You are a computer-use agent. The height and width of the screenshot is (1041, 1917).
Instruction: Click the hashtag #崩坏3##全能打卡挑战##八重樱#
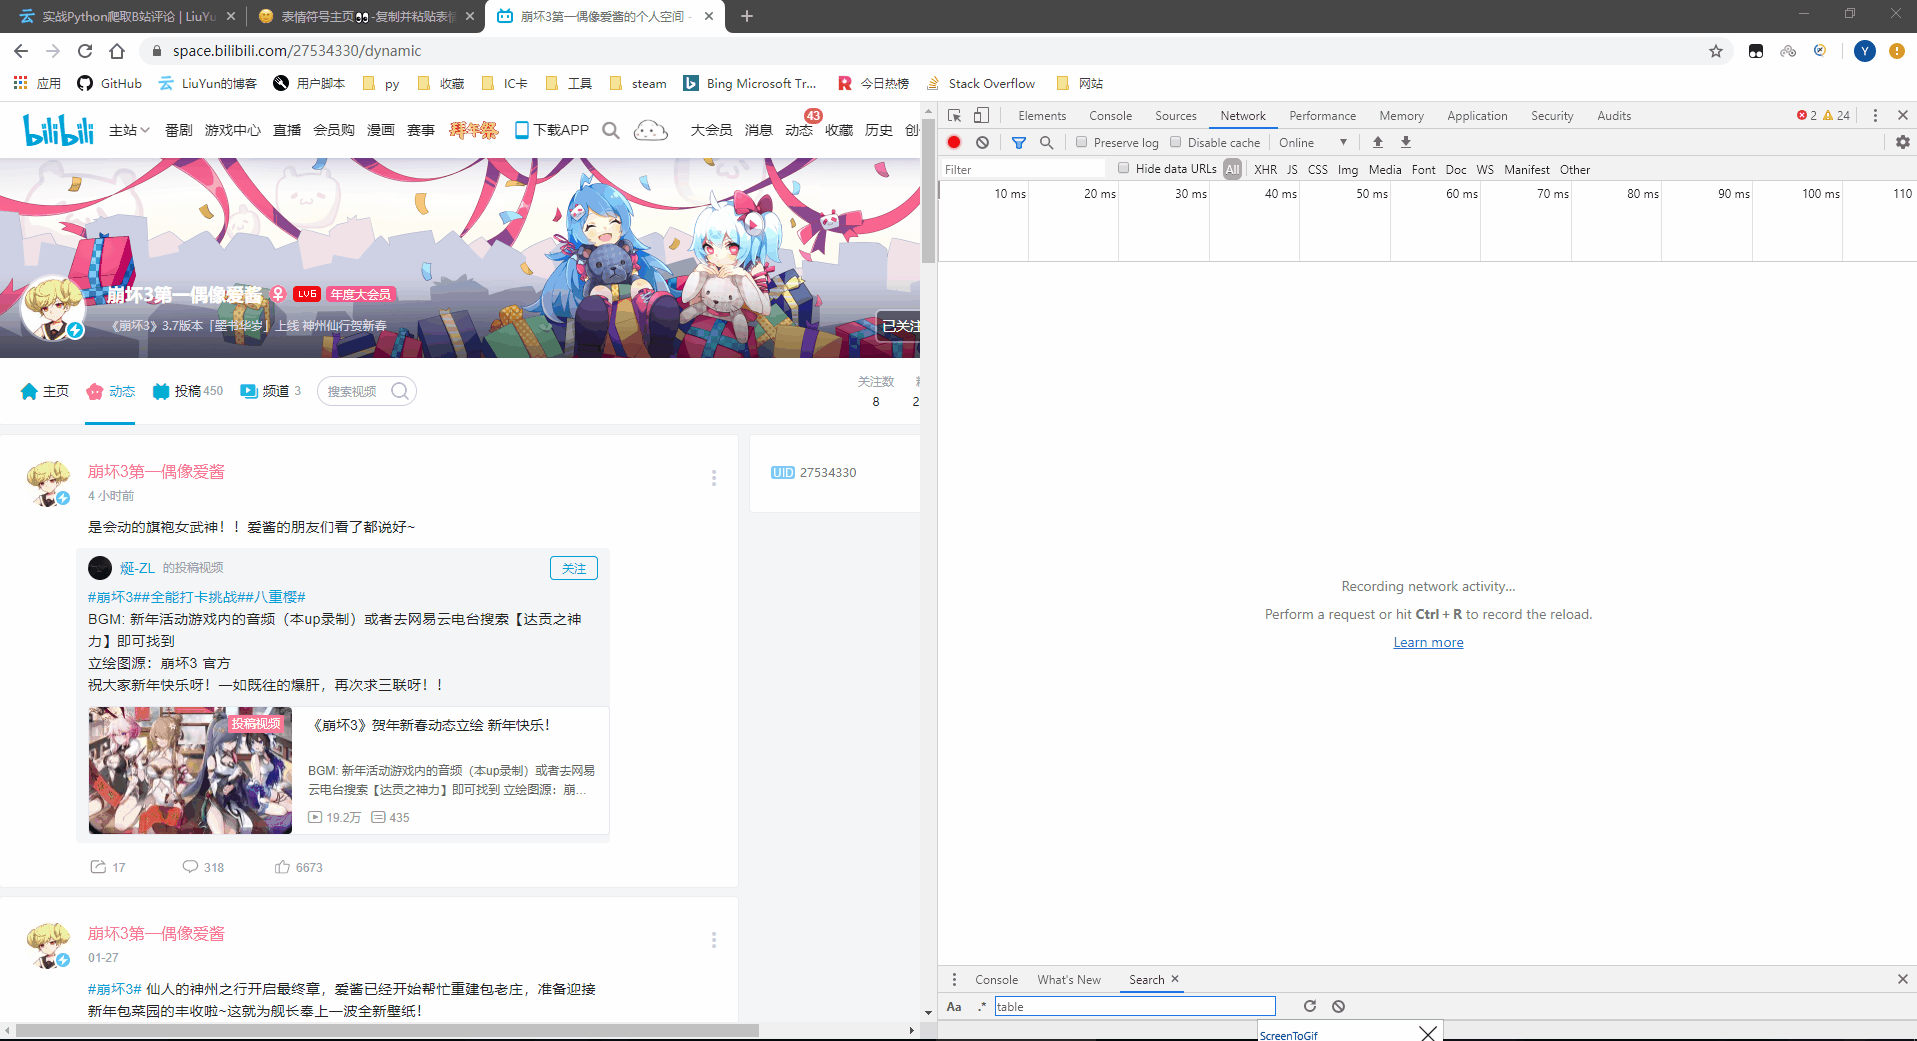coord(197,597)
